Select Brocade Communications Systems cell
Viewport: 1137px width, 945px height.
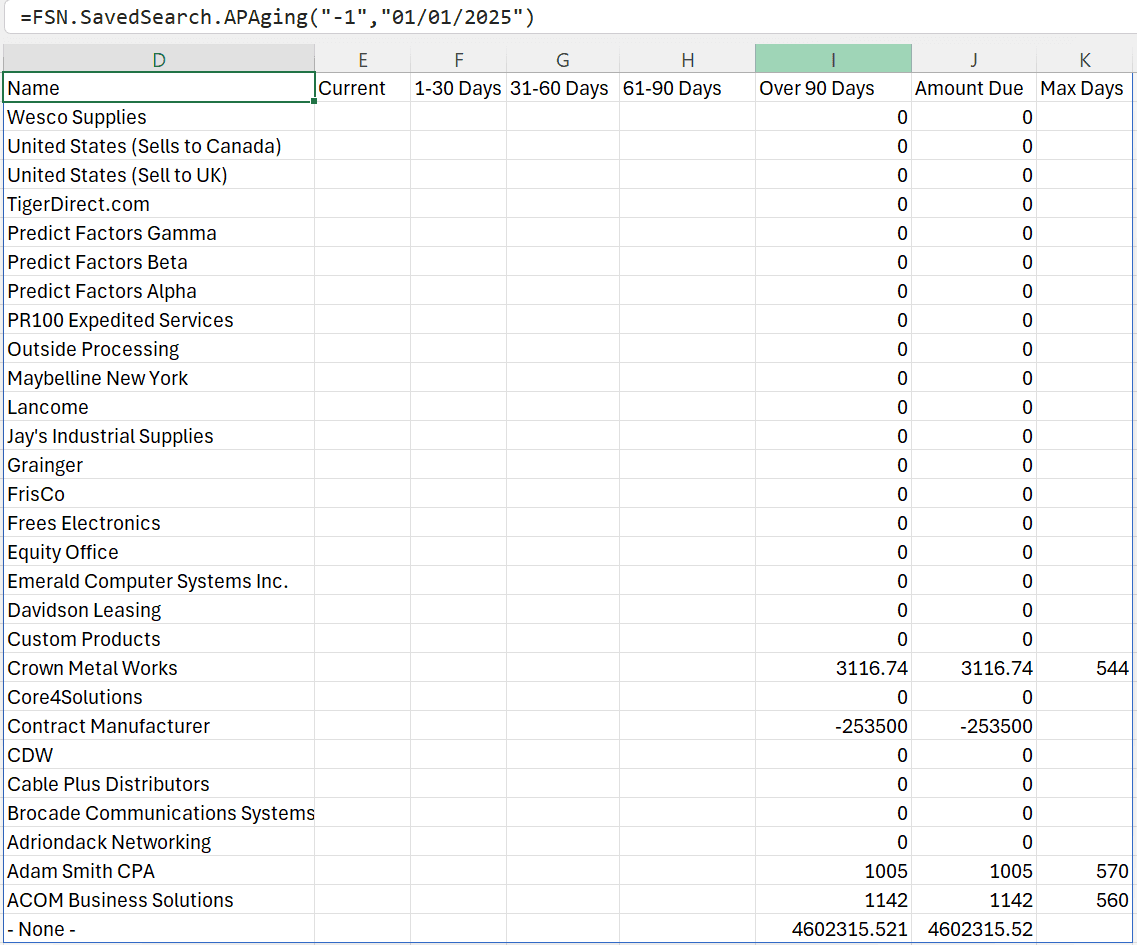(159, 813)
